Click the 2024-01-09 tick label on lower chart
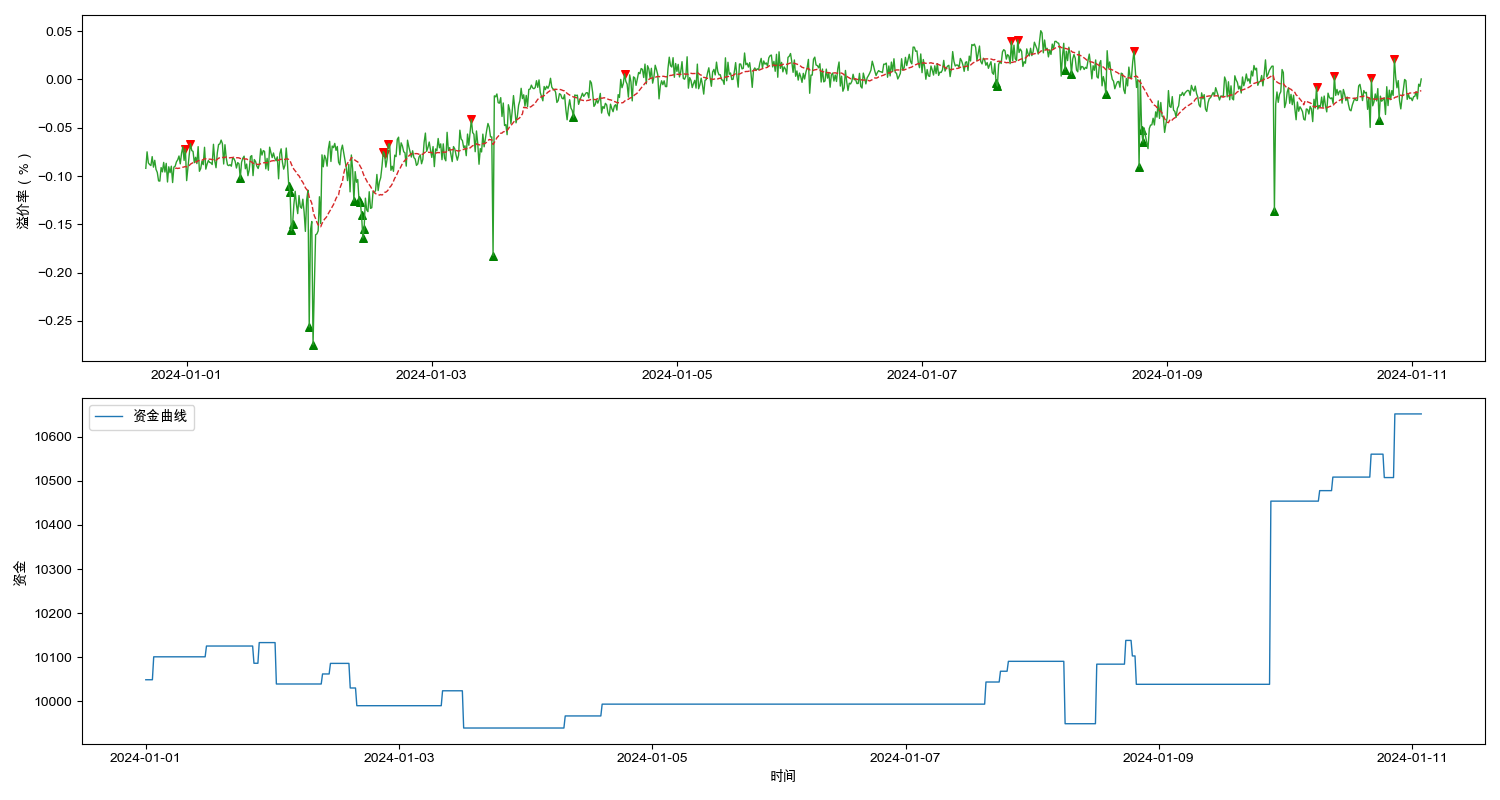The height and width of the screenshot is (800, 1500). pyautogui.click(x=1159, y=757)
